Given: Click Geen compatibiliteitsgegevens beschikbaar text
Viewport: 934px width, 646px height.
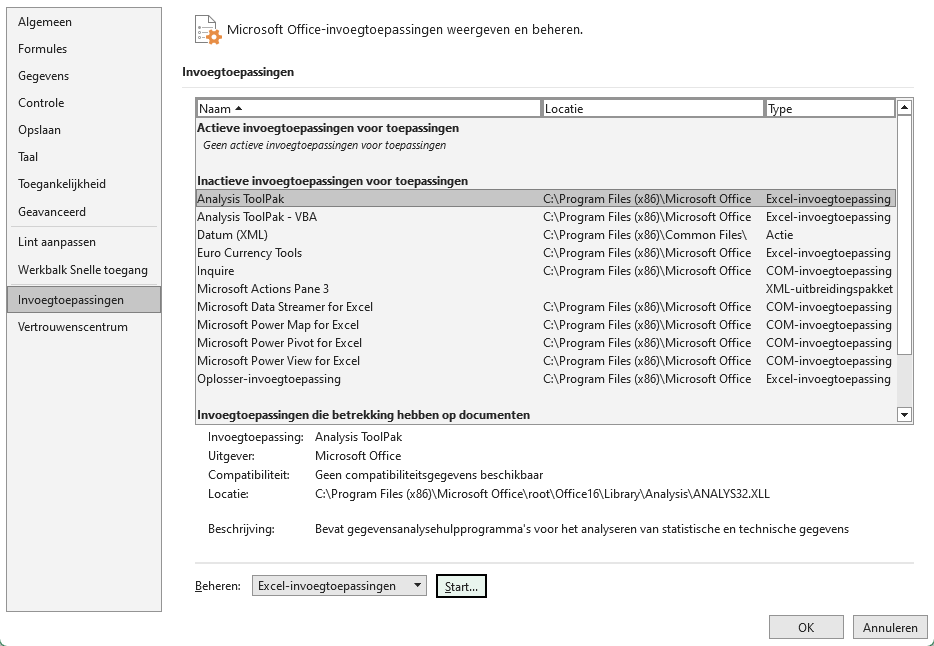Looking at the screenshot, I should (429, 475).
